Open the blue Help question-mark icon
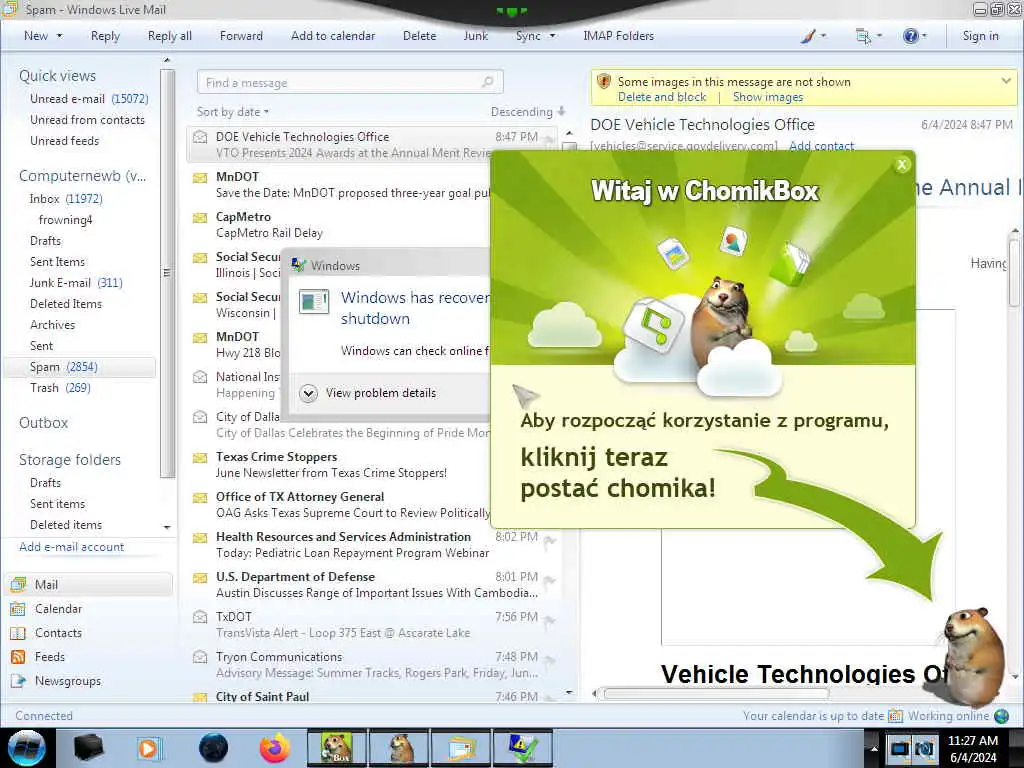Viewport: 1024px width, 768px height. point(910,37)
